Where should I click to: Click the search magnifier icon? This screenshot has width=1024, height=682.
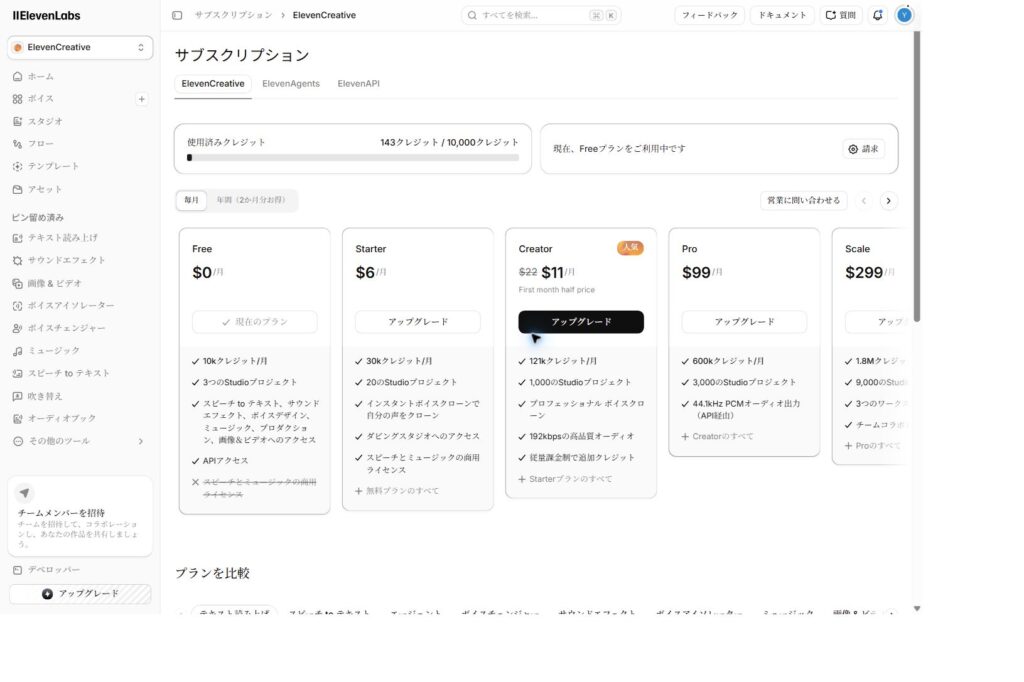(472, 15)
